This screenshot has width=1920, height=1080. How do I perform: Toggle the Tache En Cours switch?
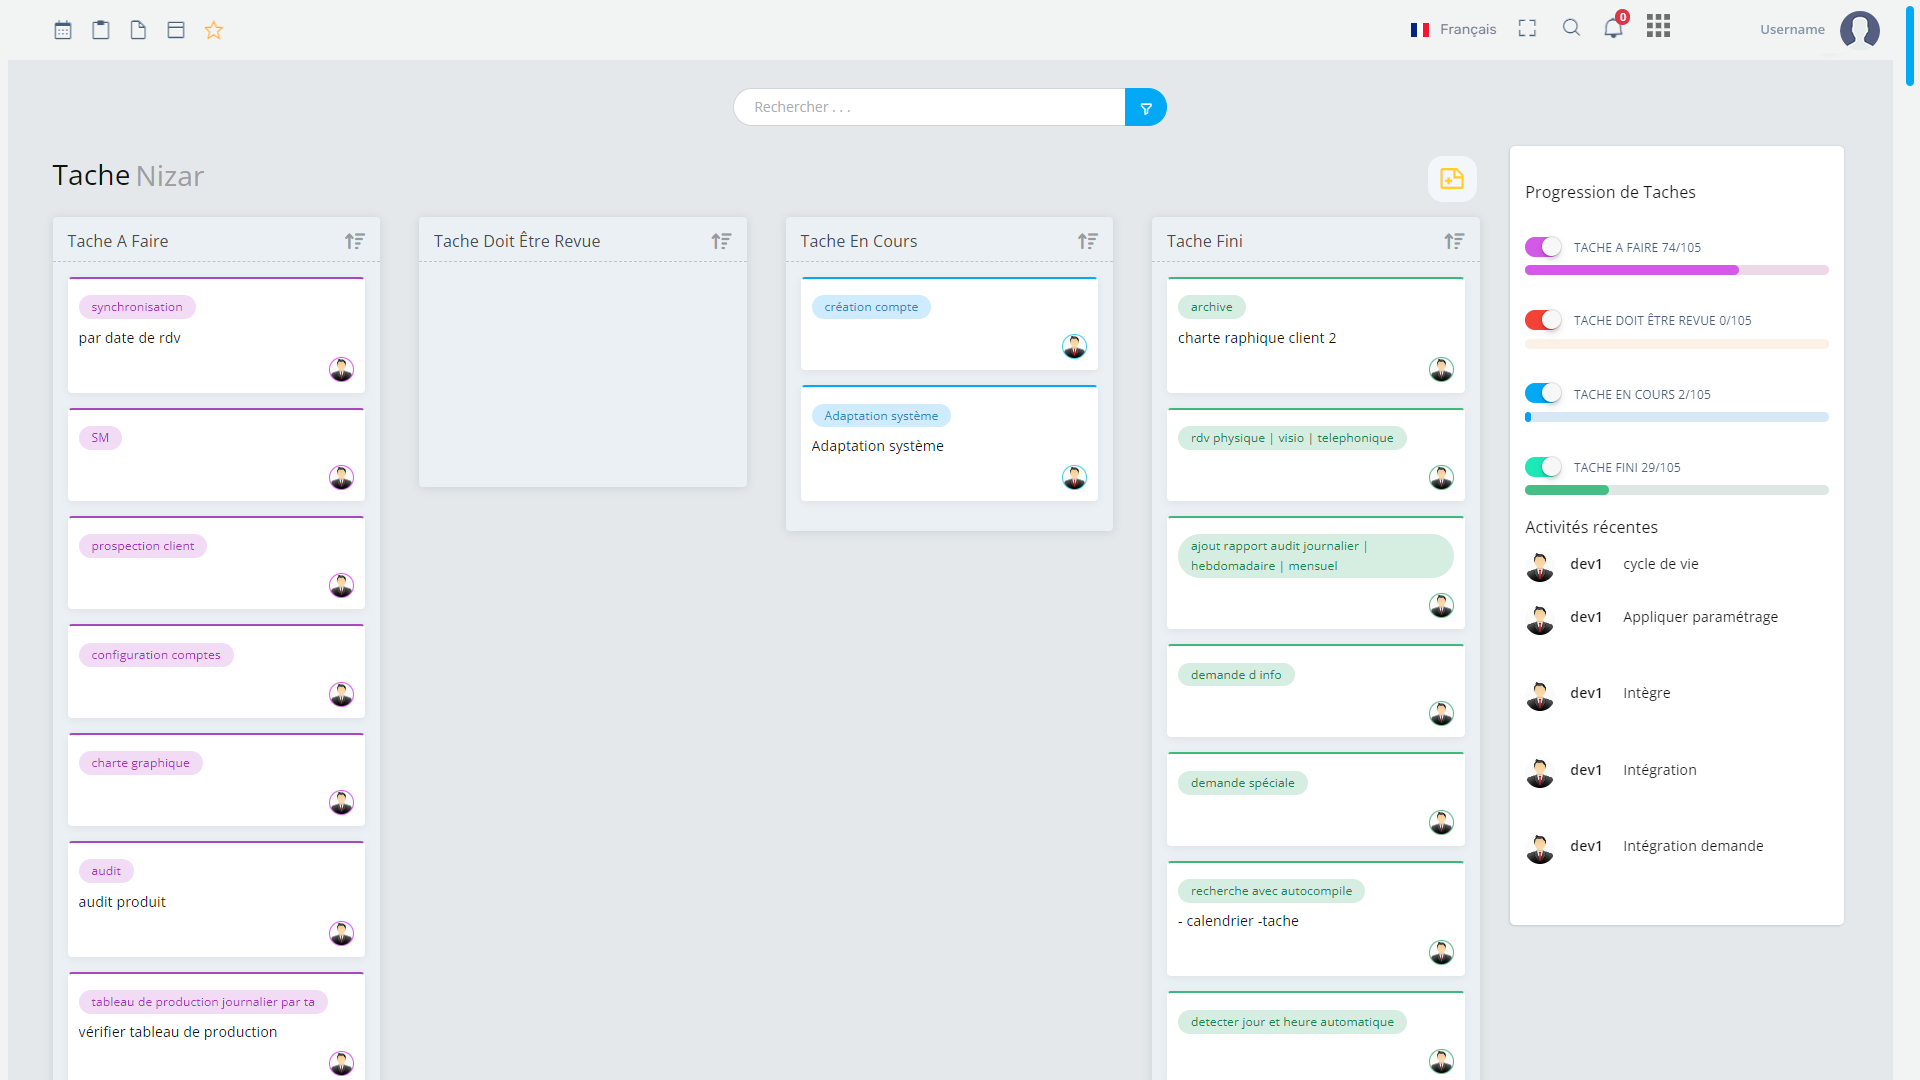click(1543, 394)
